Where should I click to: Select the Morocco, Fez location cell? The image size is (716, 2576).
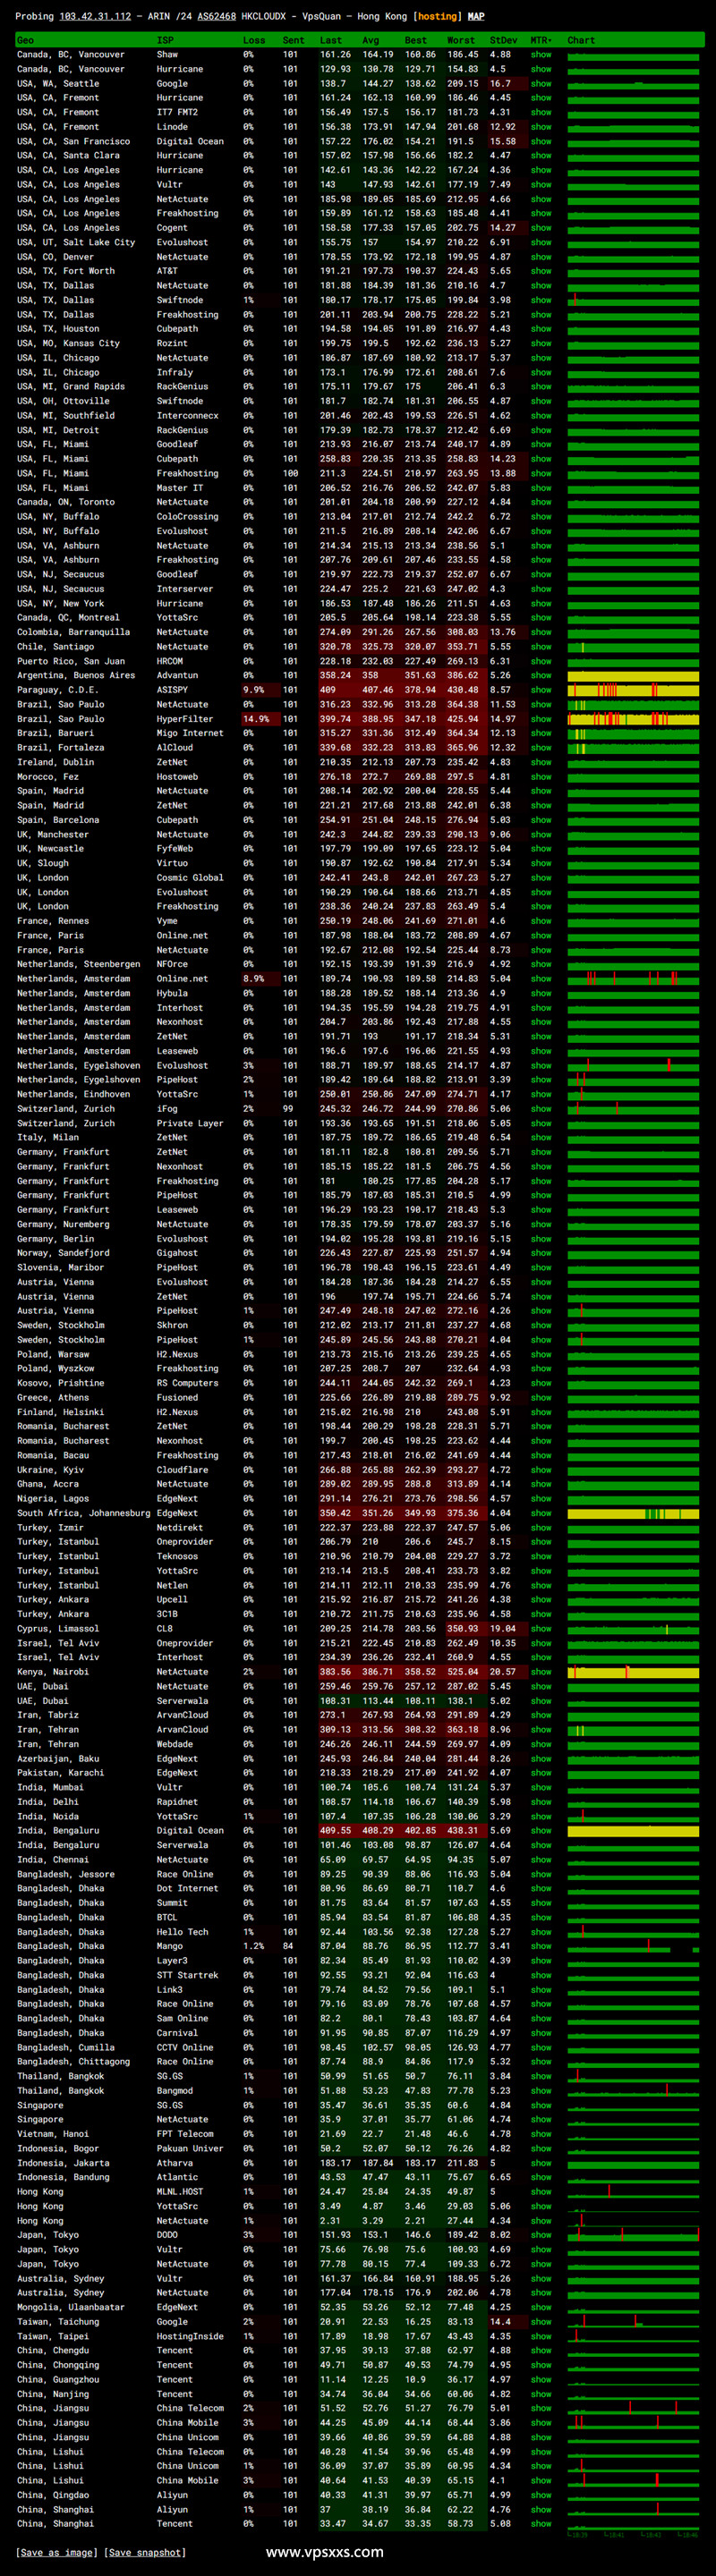(x=51, y=777)
